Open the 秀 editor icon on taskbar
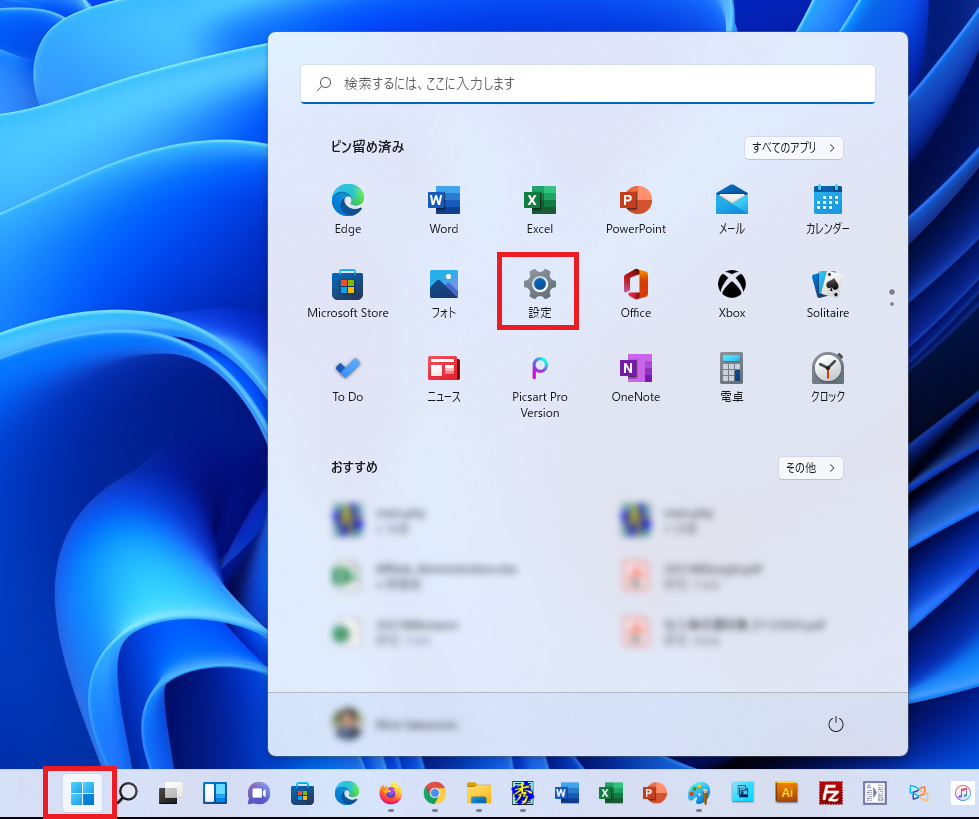Viewport: 979px width, 819px height. tap(523, 793)
